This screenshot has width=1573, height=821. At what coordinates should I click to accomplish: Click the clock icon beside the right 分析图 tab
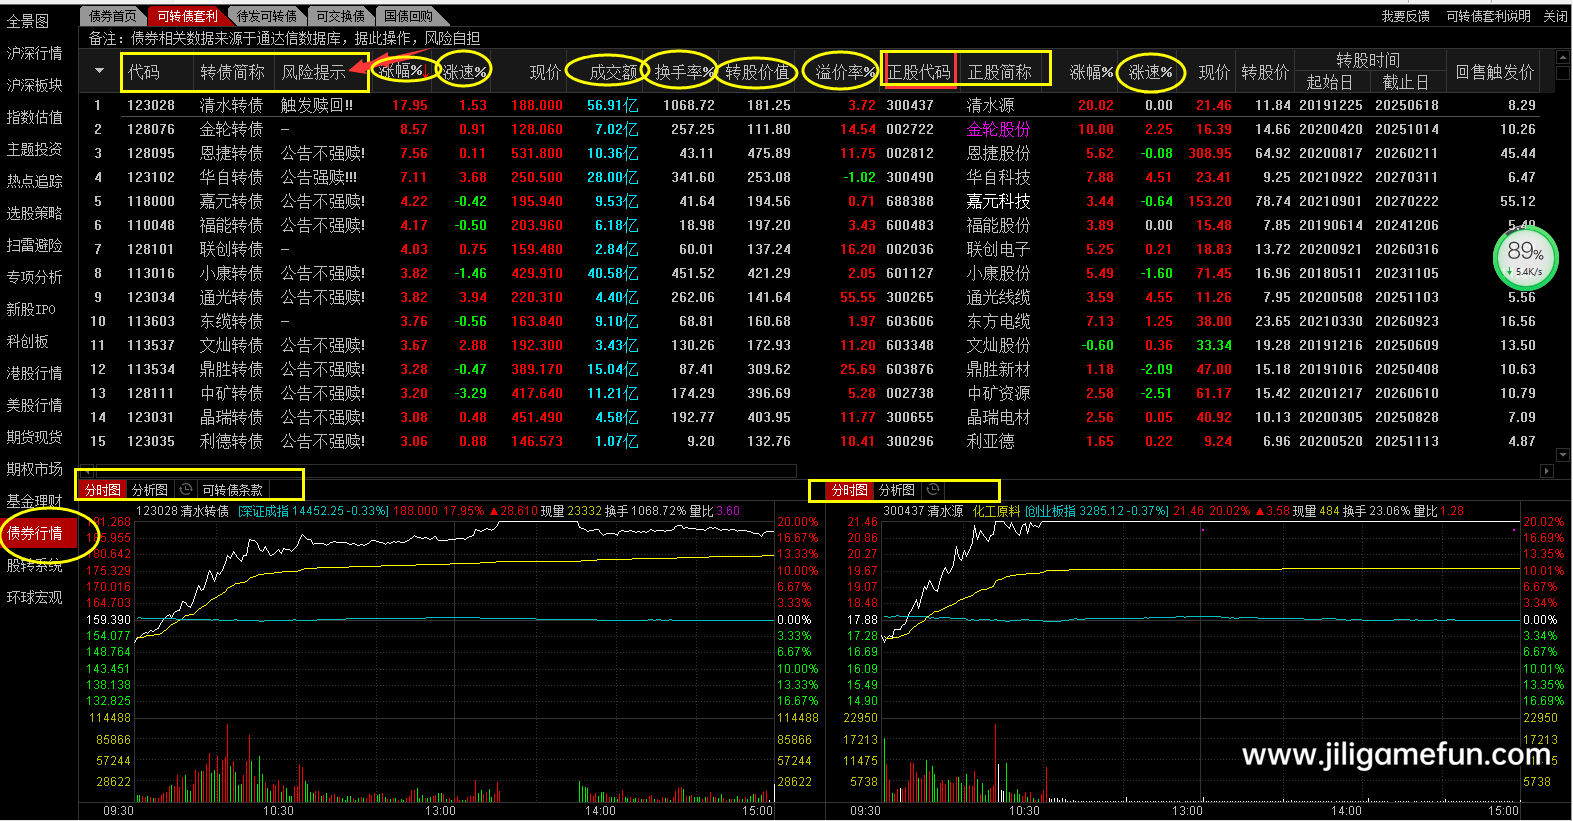tap(933, 490)
